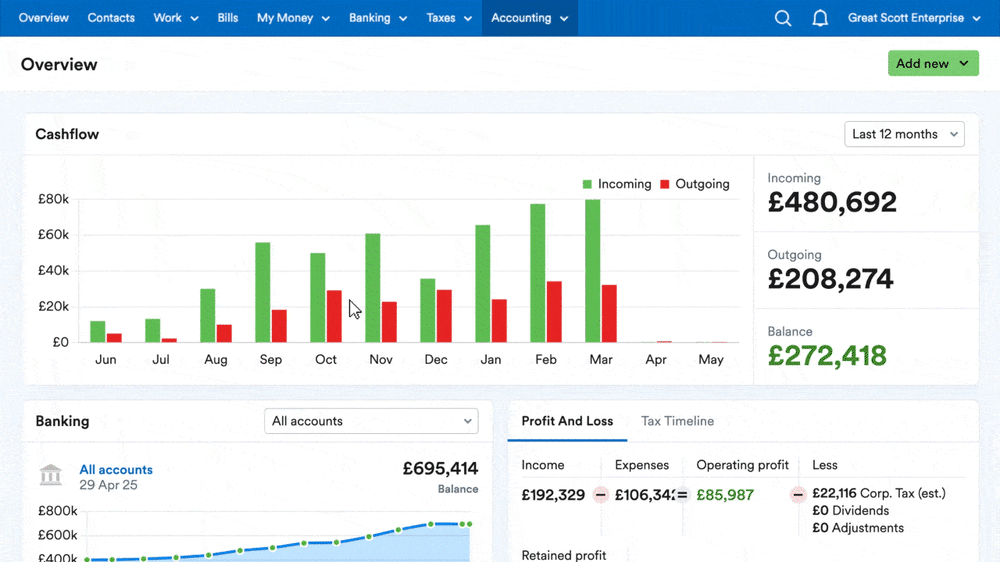The width and height of the screenshot is (1000, 562).
Task: Open Great Scott Enterprise account menu
Action: coord(913,18)
